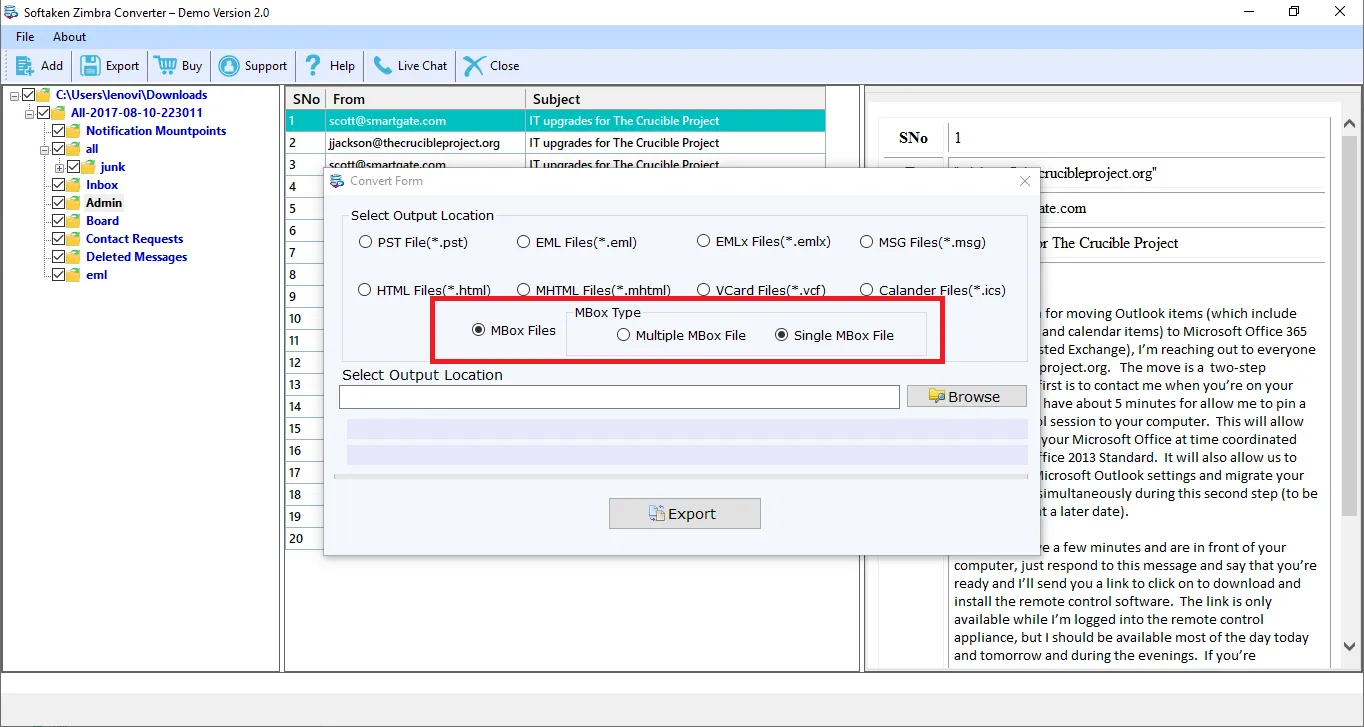Select first email from scott@smartgate.com
Screen dimensions: 1364x727
[x=555, y=121]
